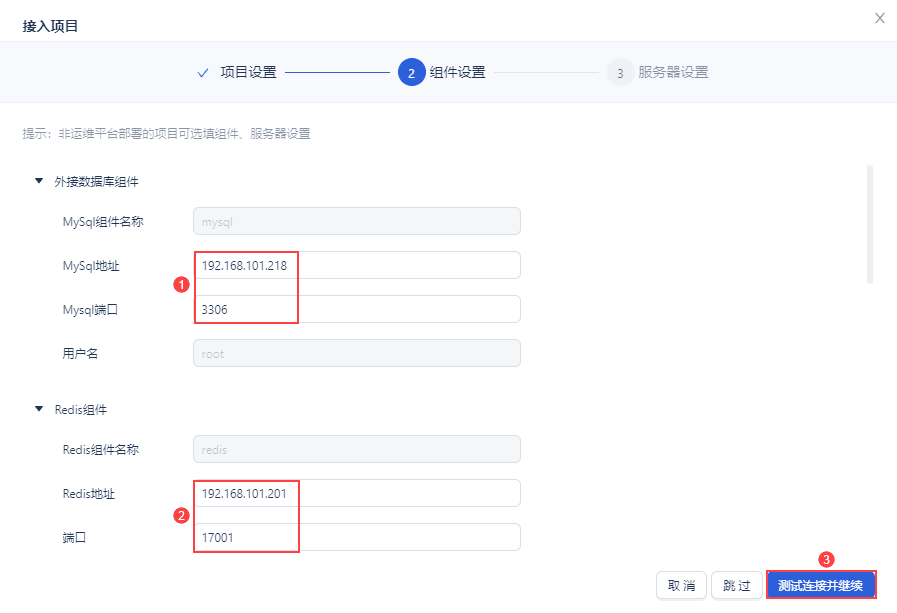The image size is (897, 613).
Task: Close the 接入项目 dialog
Action: (880, 18)
